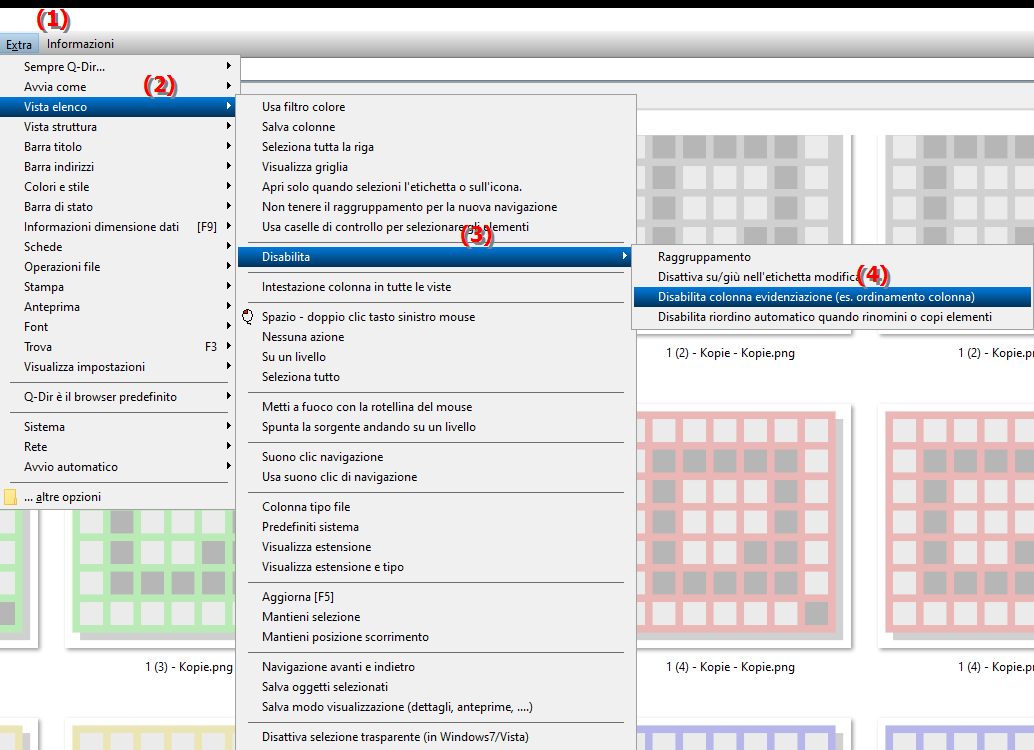
Task: Toggle Salva modo visualizzazione option
Action: [435, 706]
